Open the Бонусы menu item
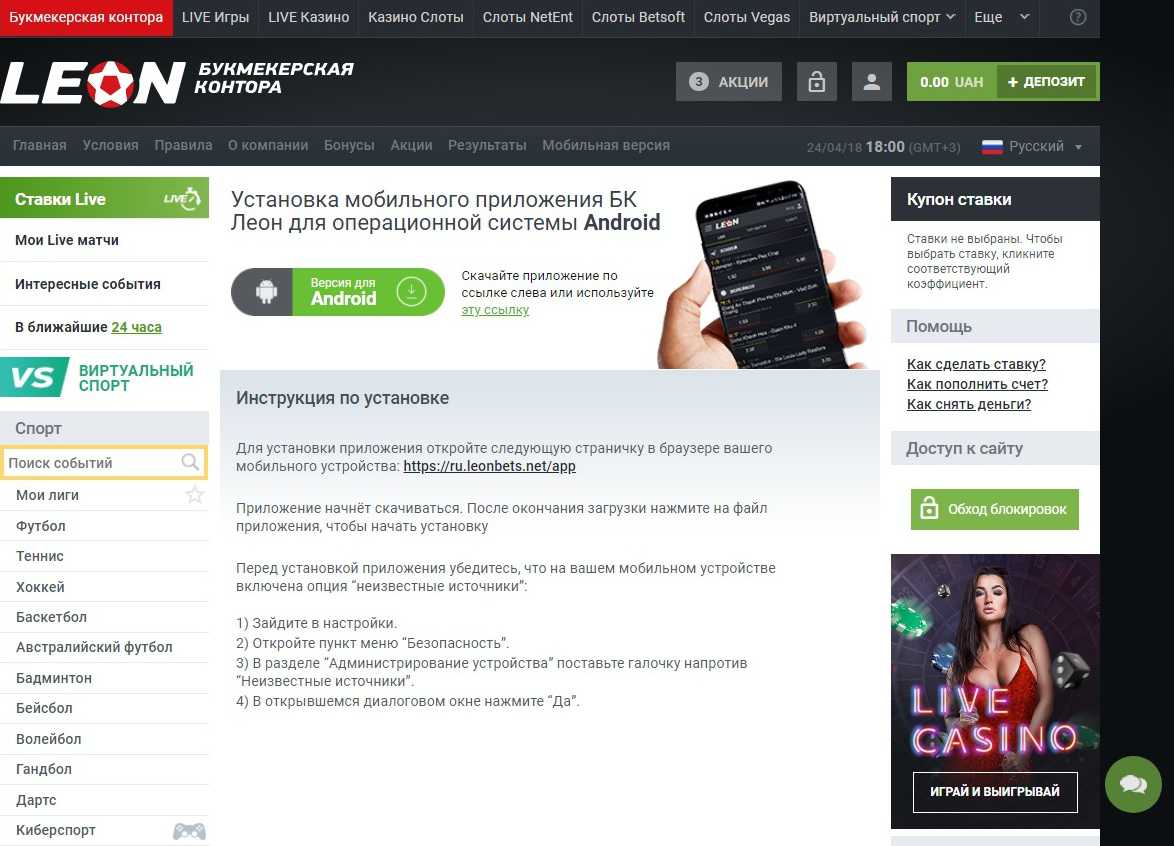Image resolution: width=1174 pixels, height=846 pixels. 349,145
